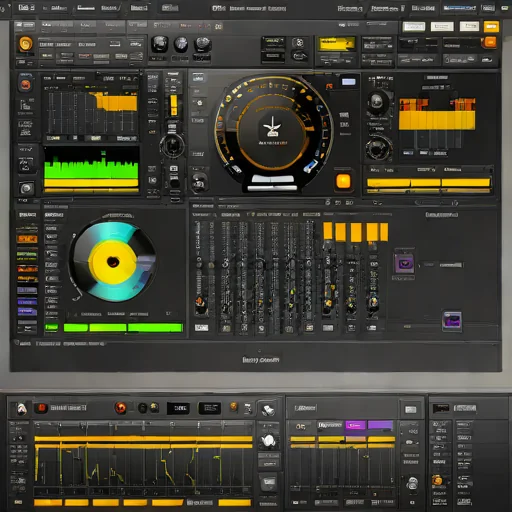Click the round icon button below the green waveform's left icons
This screenshot has width=512, height=512.
click(26, 188)
